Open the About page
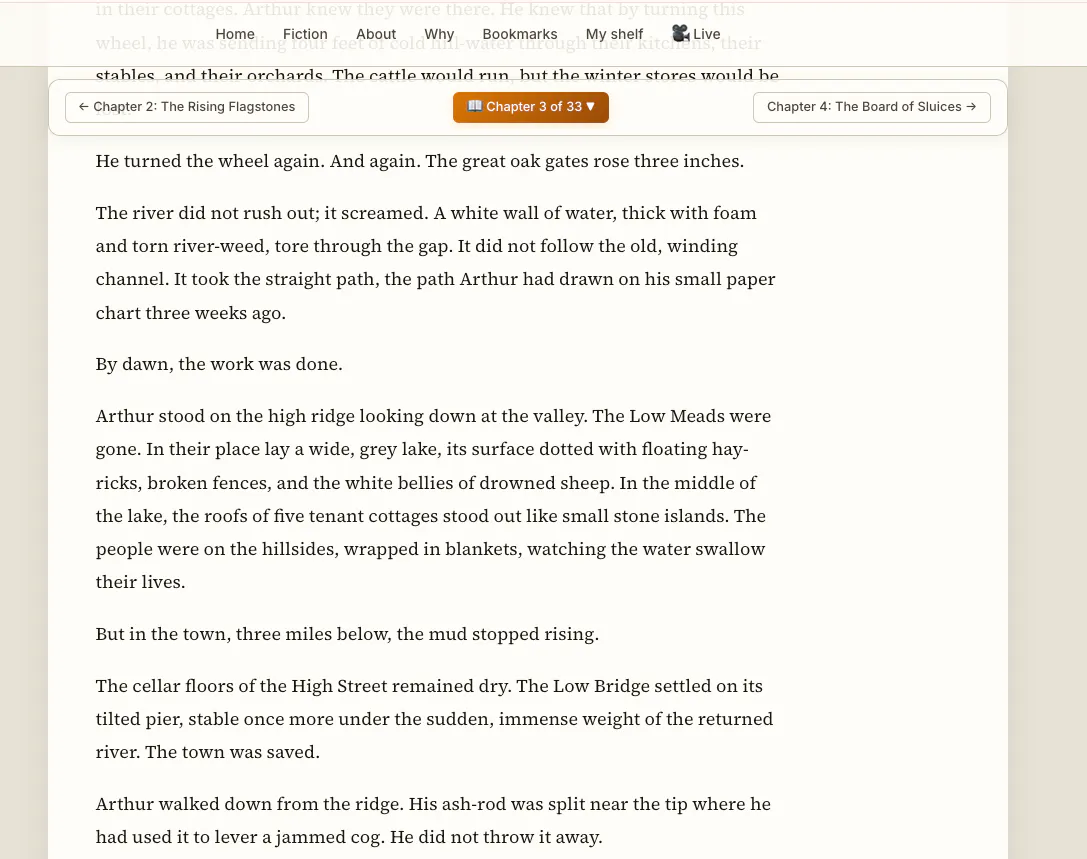Viewport: 1087px width, 859px height. click(x=376, y=34)
